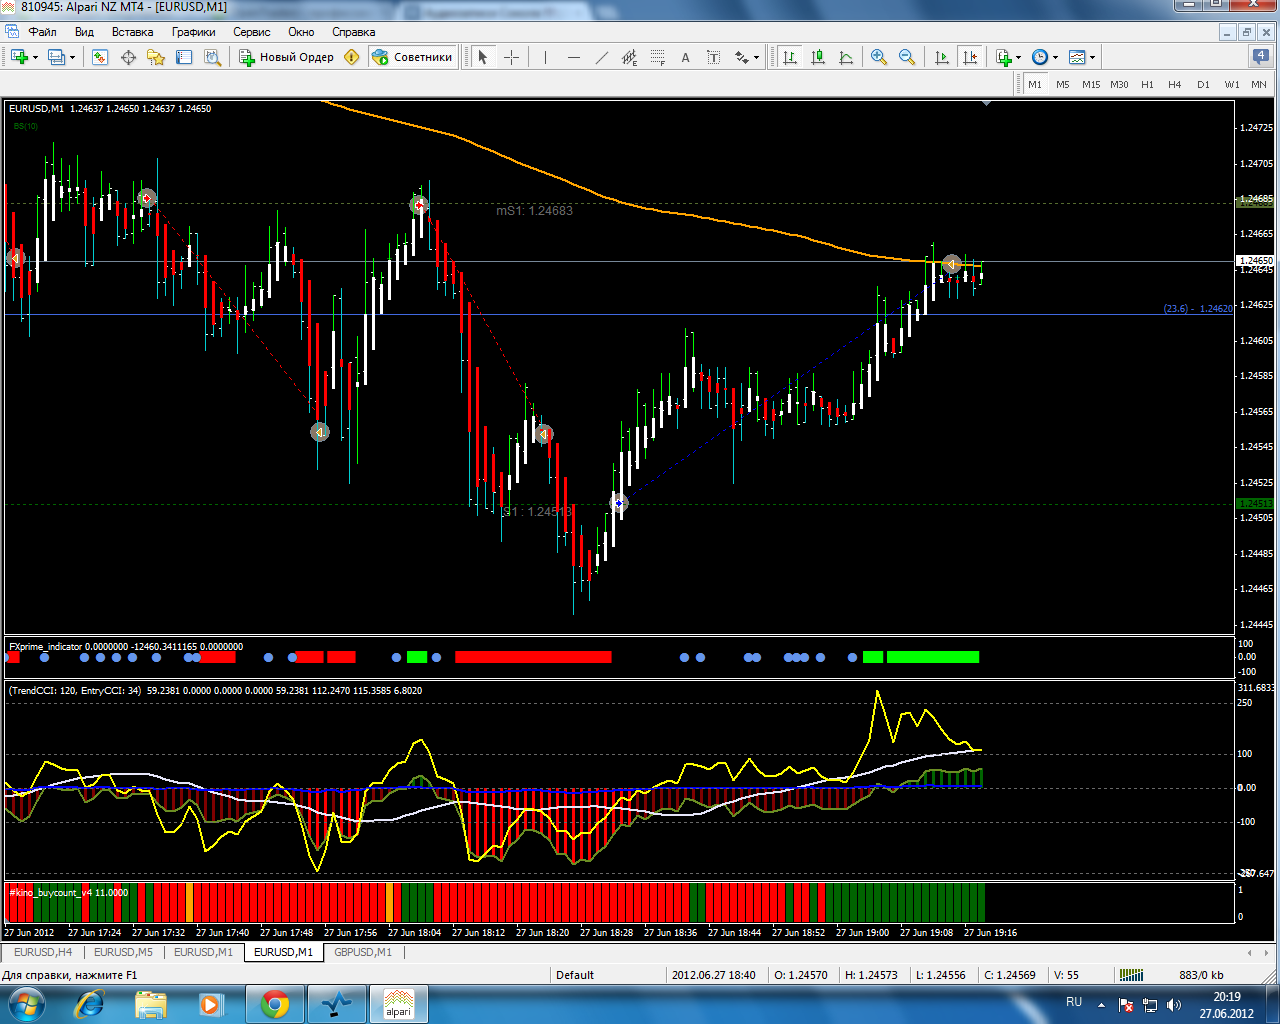The image size is (1280, 1024).
Task: Open the indicators list dropdown
Action: click(1018, 58)
